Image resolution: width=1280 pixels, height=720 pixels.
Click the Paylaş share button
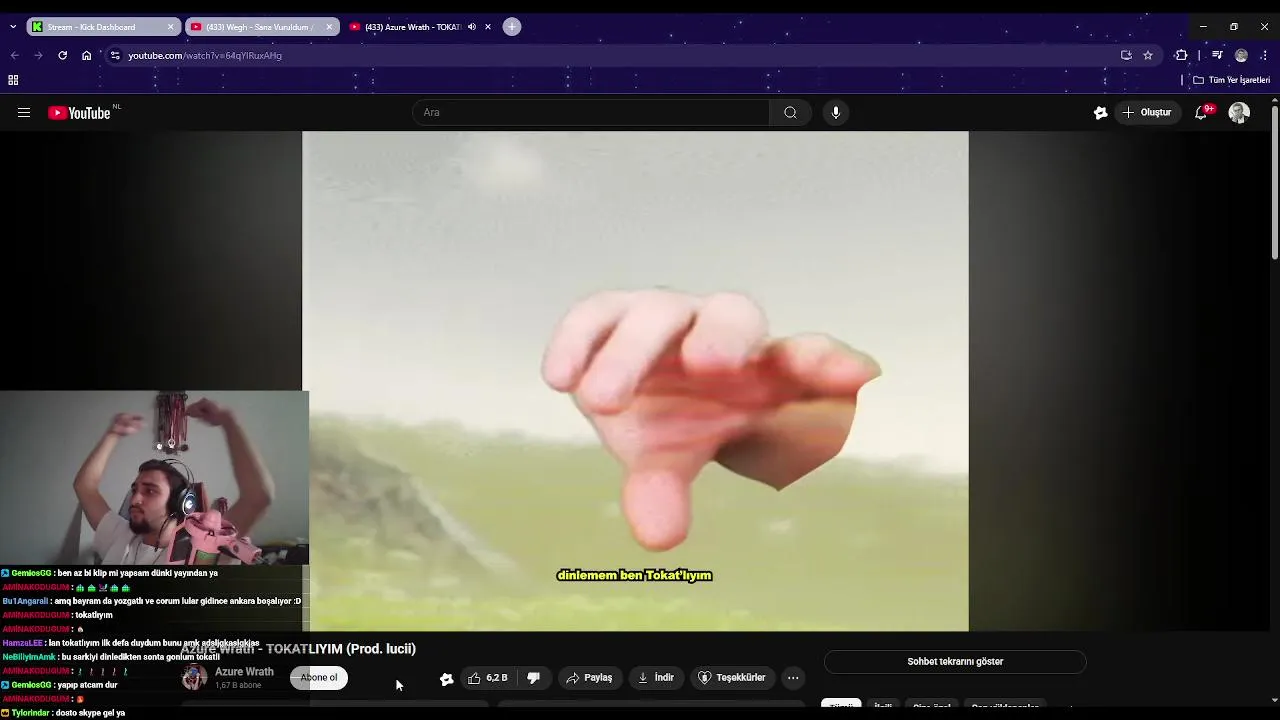[589, 678]
